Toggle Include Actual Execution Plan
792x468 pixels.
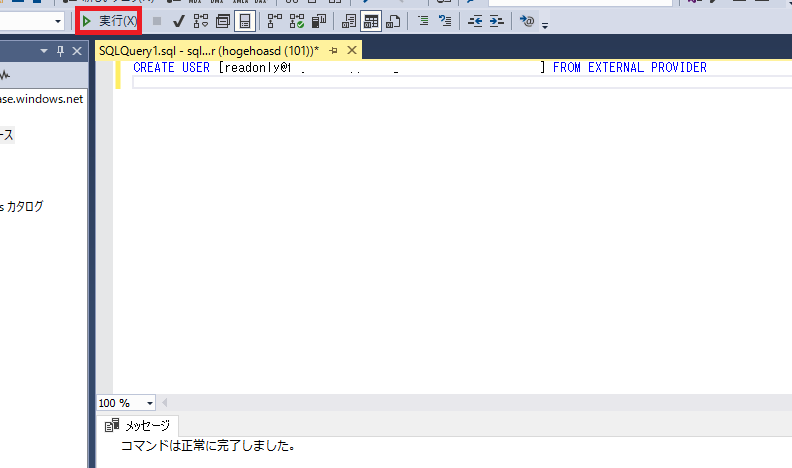[274, 21]
